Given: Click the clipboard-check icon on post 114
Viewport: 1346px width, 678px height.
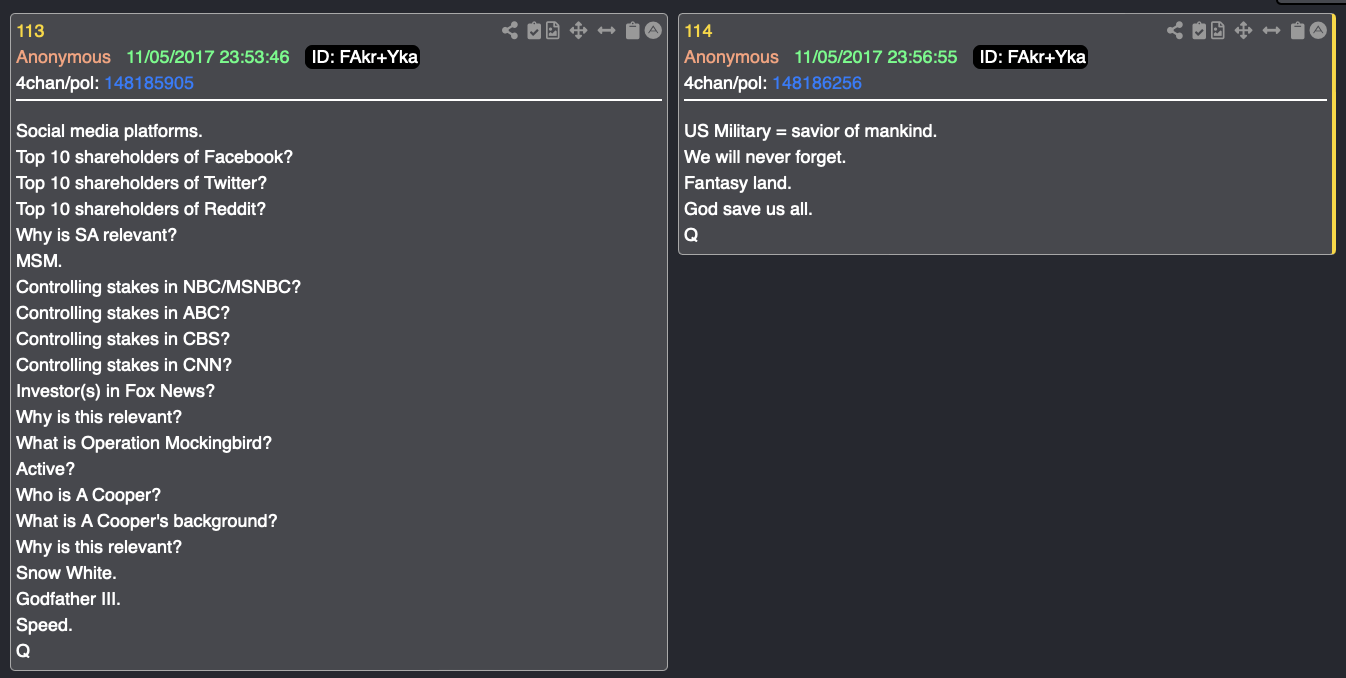Looking at the screenshot, I should 1199,31.
